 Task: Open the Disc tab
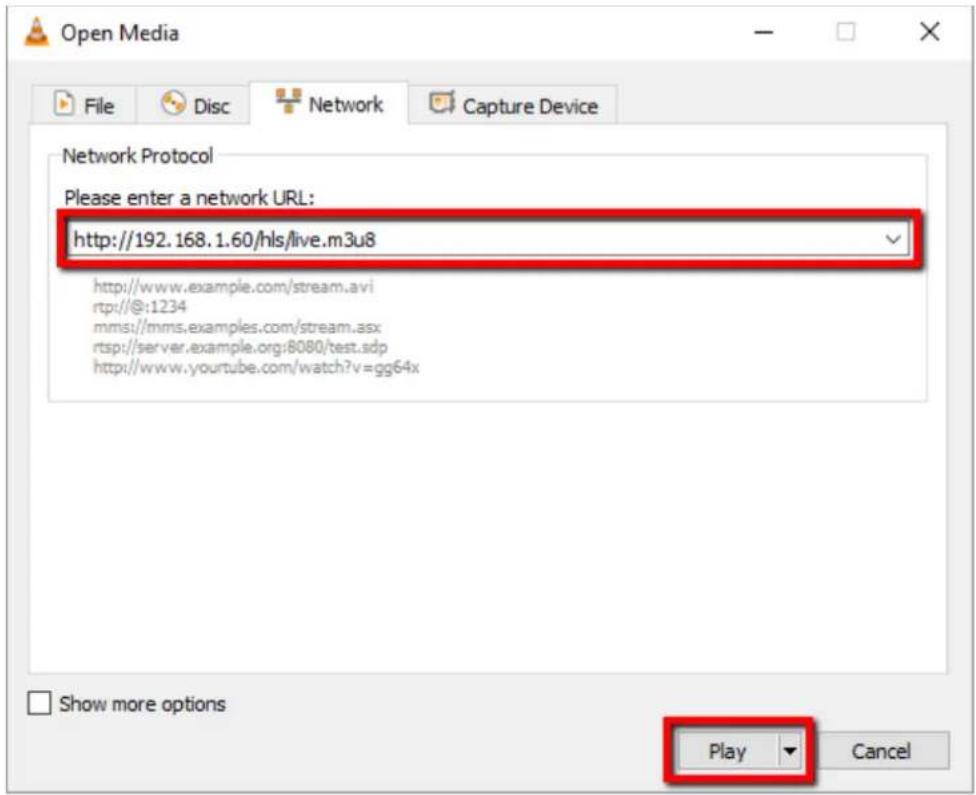pos(194,105)
